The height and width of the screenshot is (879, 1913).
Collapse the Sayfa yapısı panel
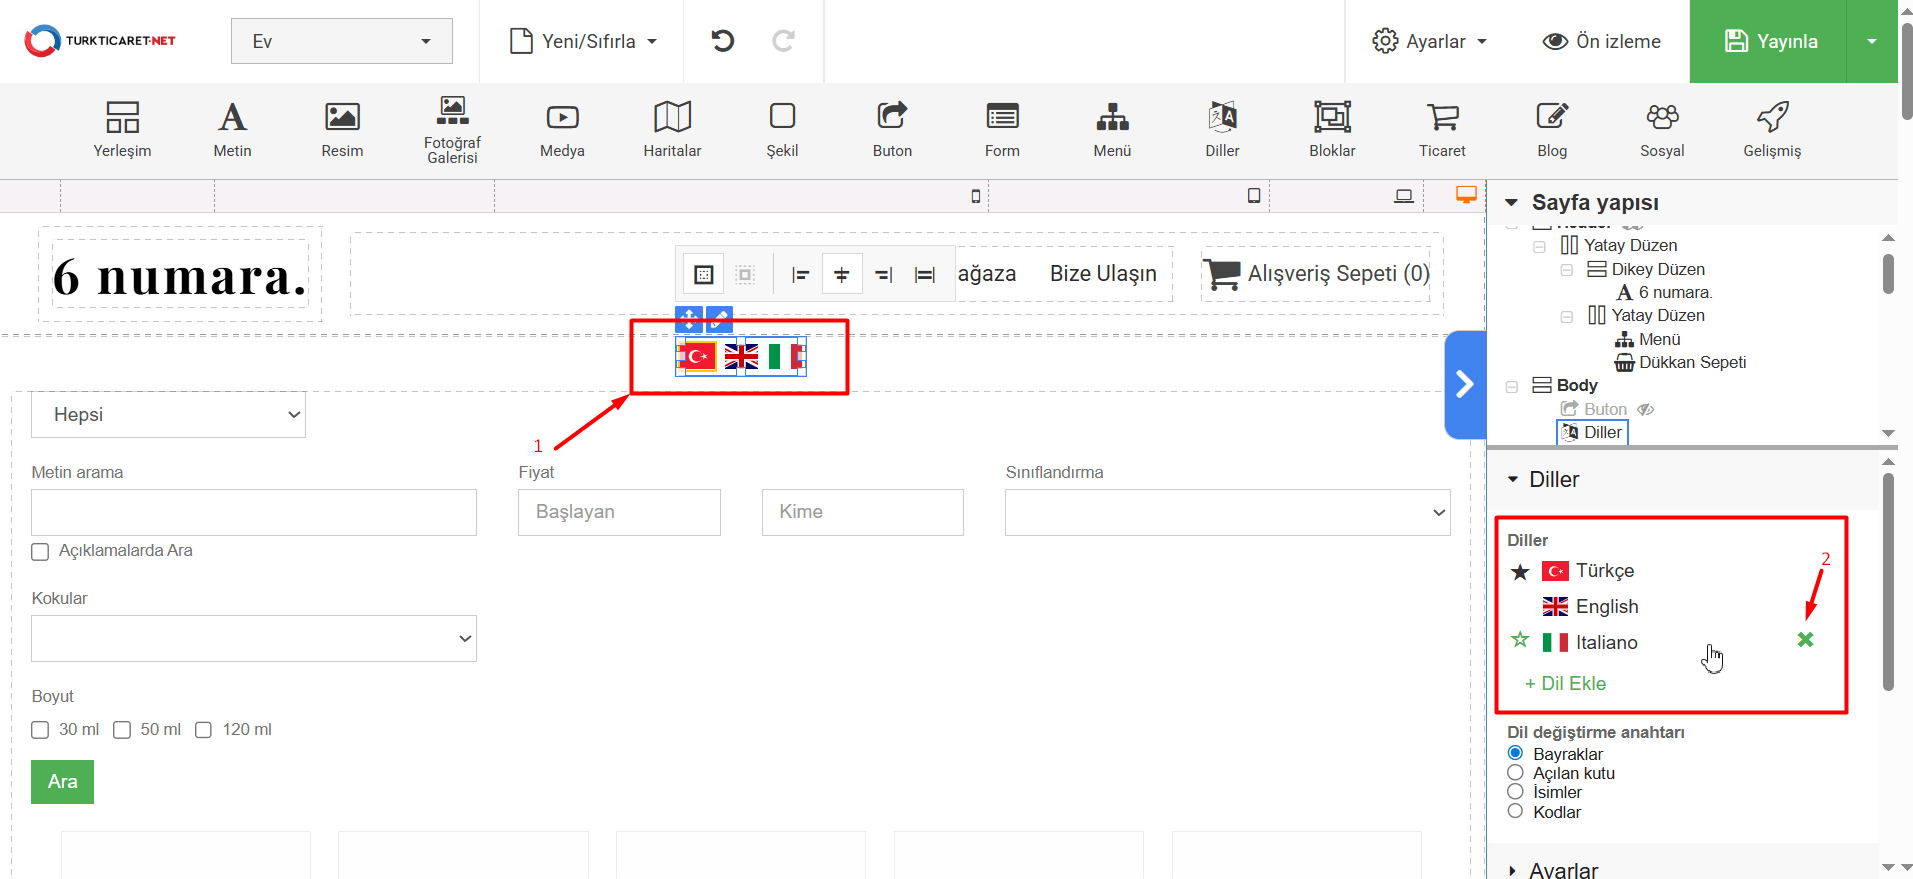click(x=1511, y=203)
